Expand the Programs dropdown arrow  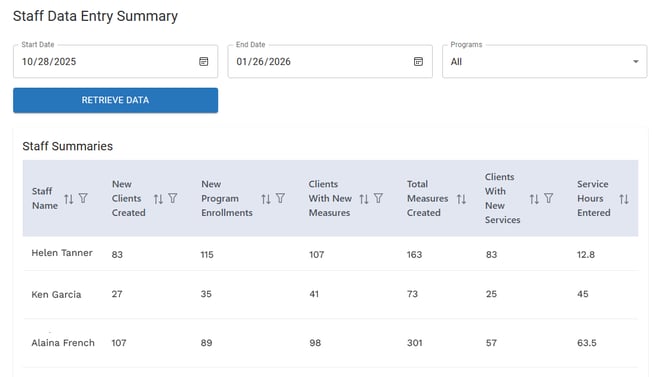pyautogui.click(x=636, y=62)
